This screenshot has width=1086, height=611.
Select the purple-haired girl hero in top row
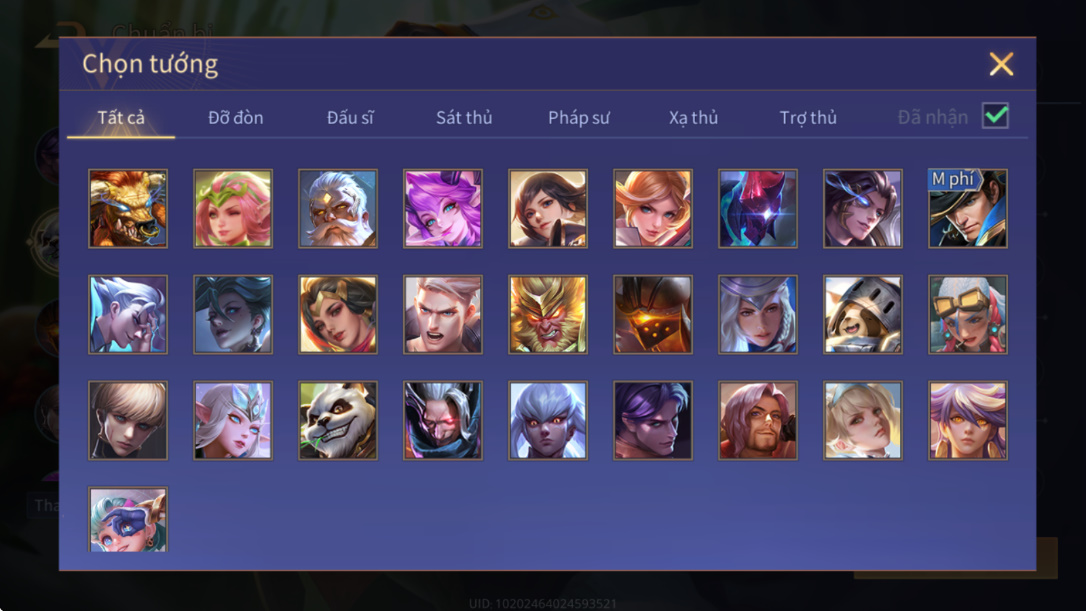click(x=443, y=209)
